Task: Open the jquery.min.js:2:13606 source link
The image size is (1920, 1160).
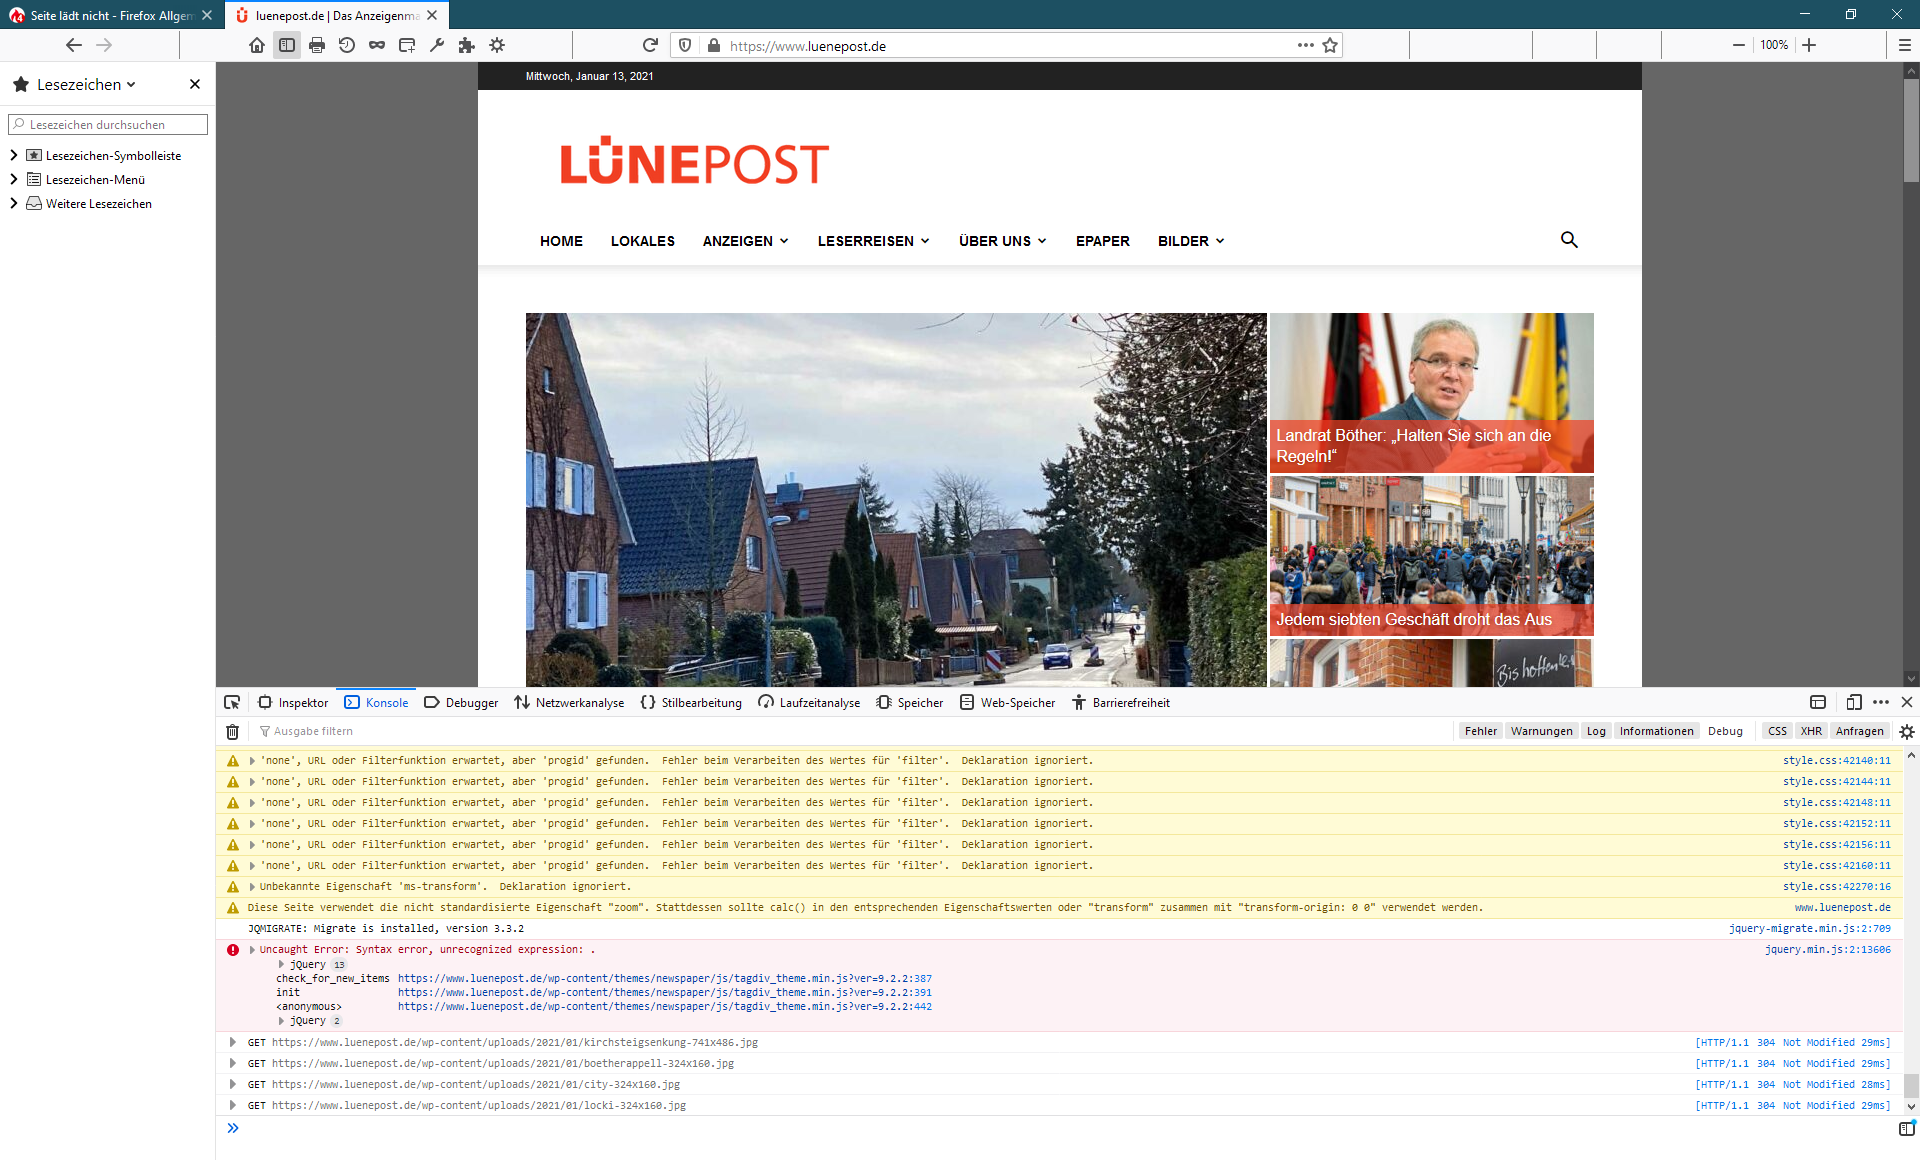Action: (1827, 950)
